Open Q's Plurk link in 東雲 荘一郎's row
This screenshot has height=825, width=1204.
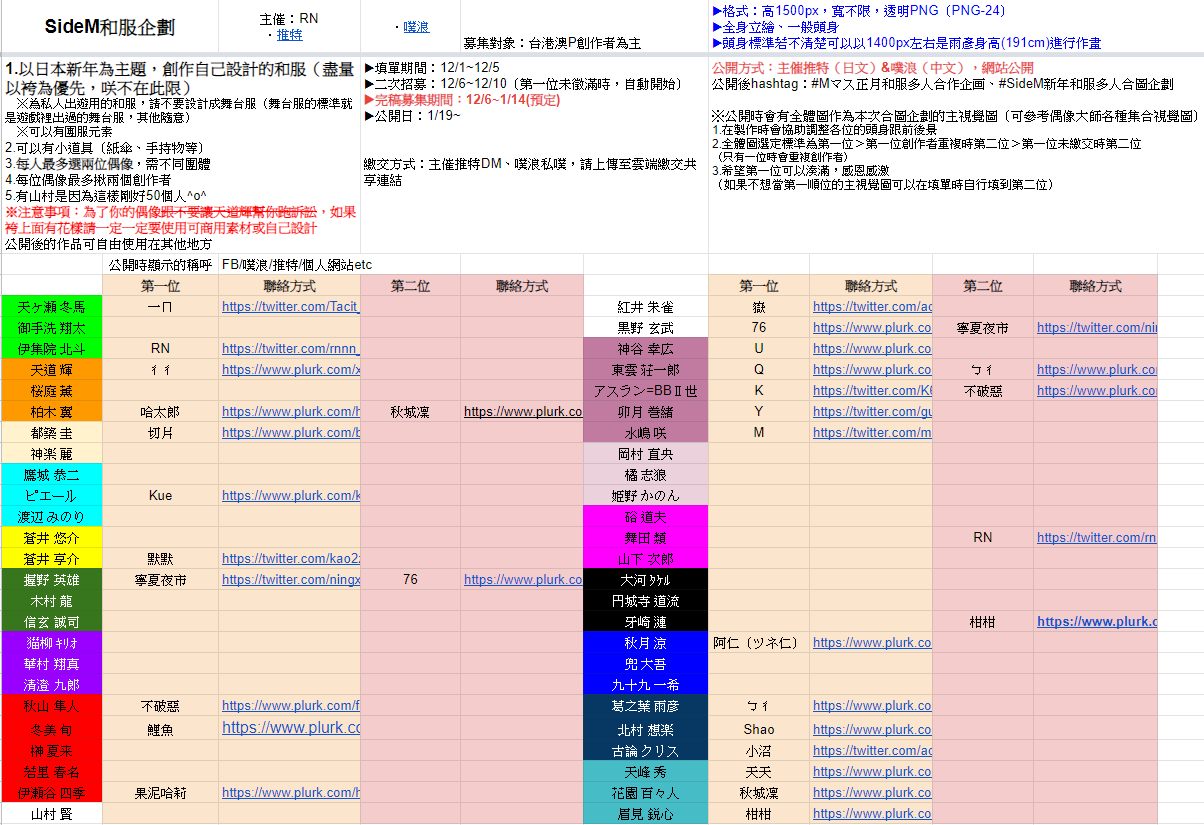point(872,369)
